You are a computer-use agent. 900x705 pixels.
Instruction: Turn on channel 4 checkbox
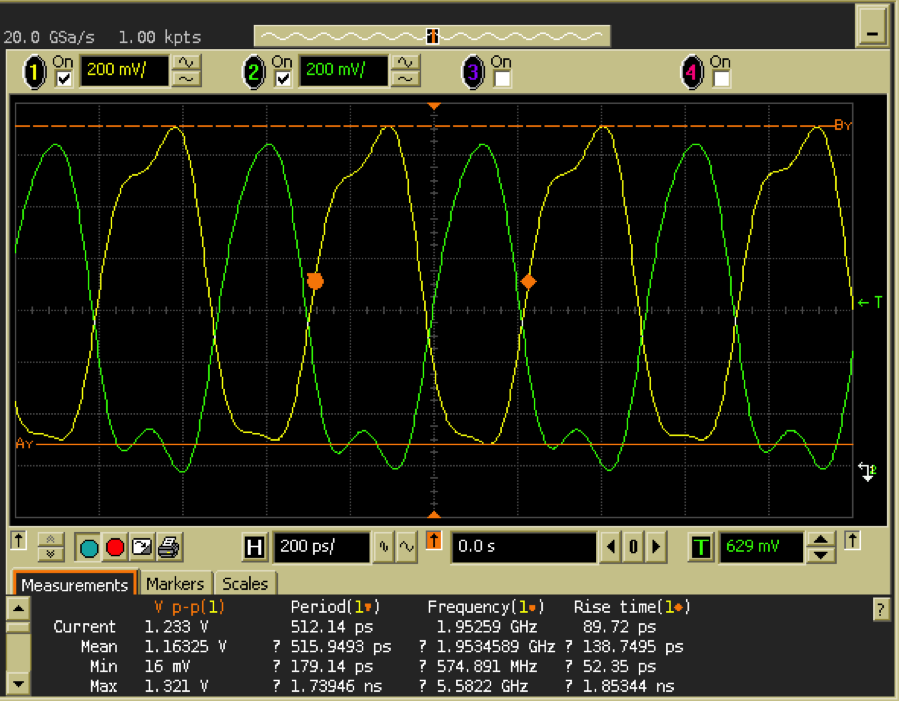pyautogui.click(x=720, y=79)
